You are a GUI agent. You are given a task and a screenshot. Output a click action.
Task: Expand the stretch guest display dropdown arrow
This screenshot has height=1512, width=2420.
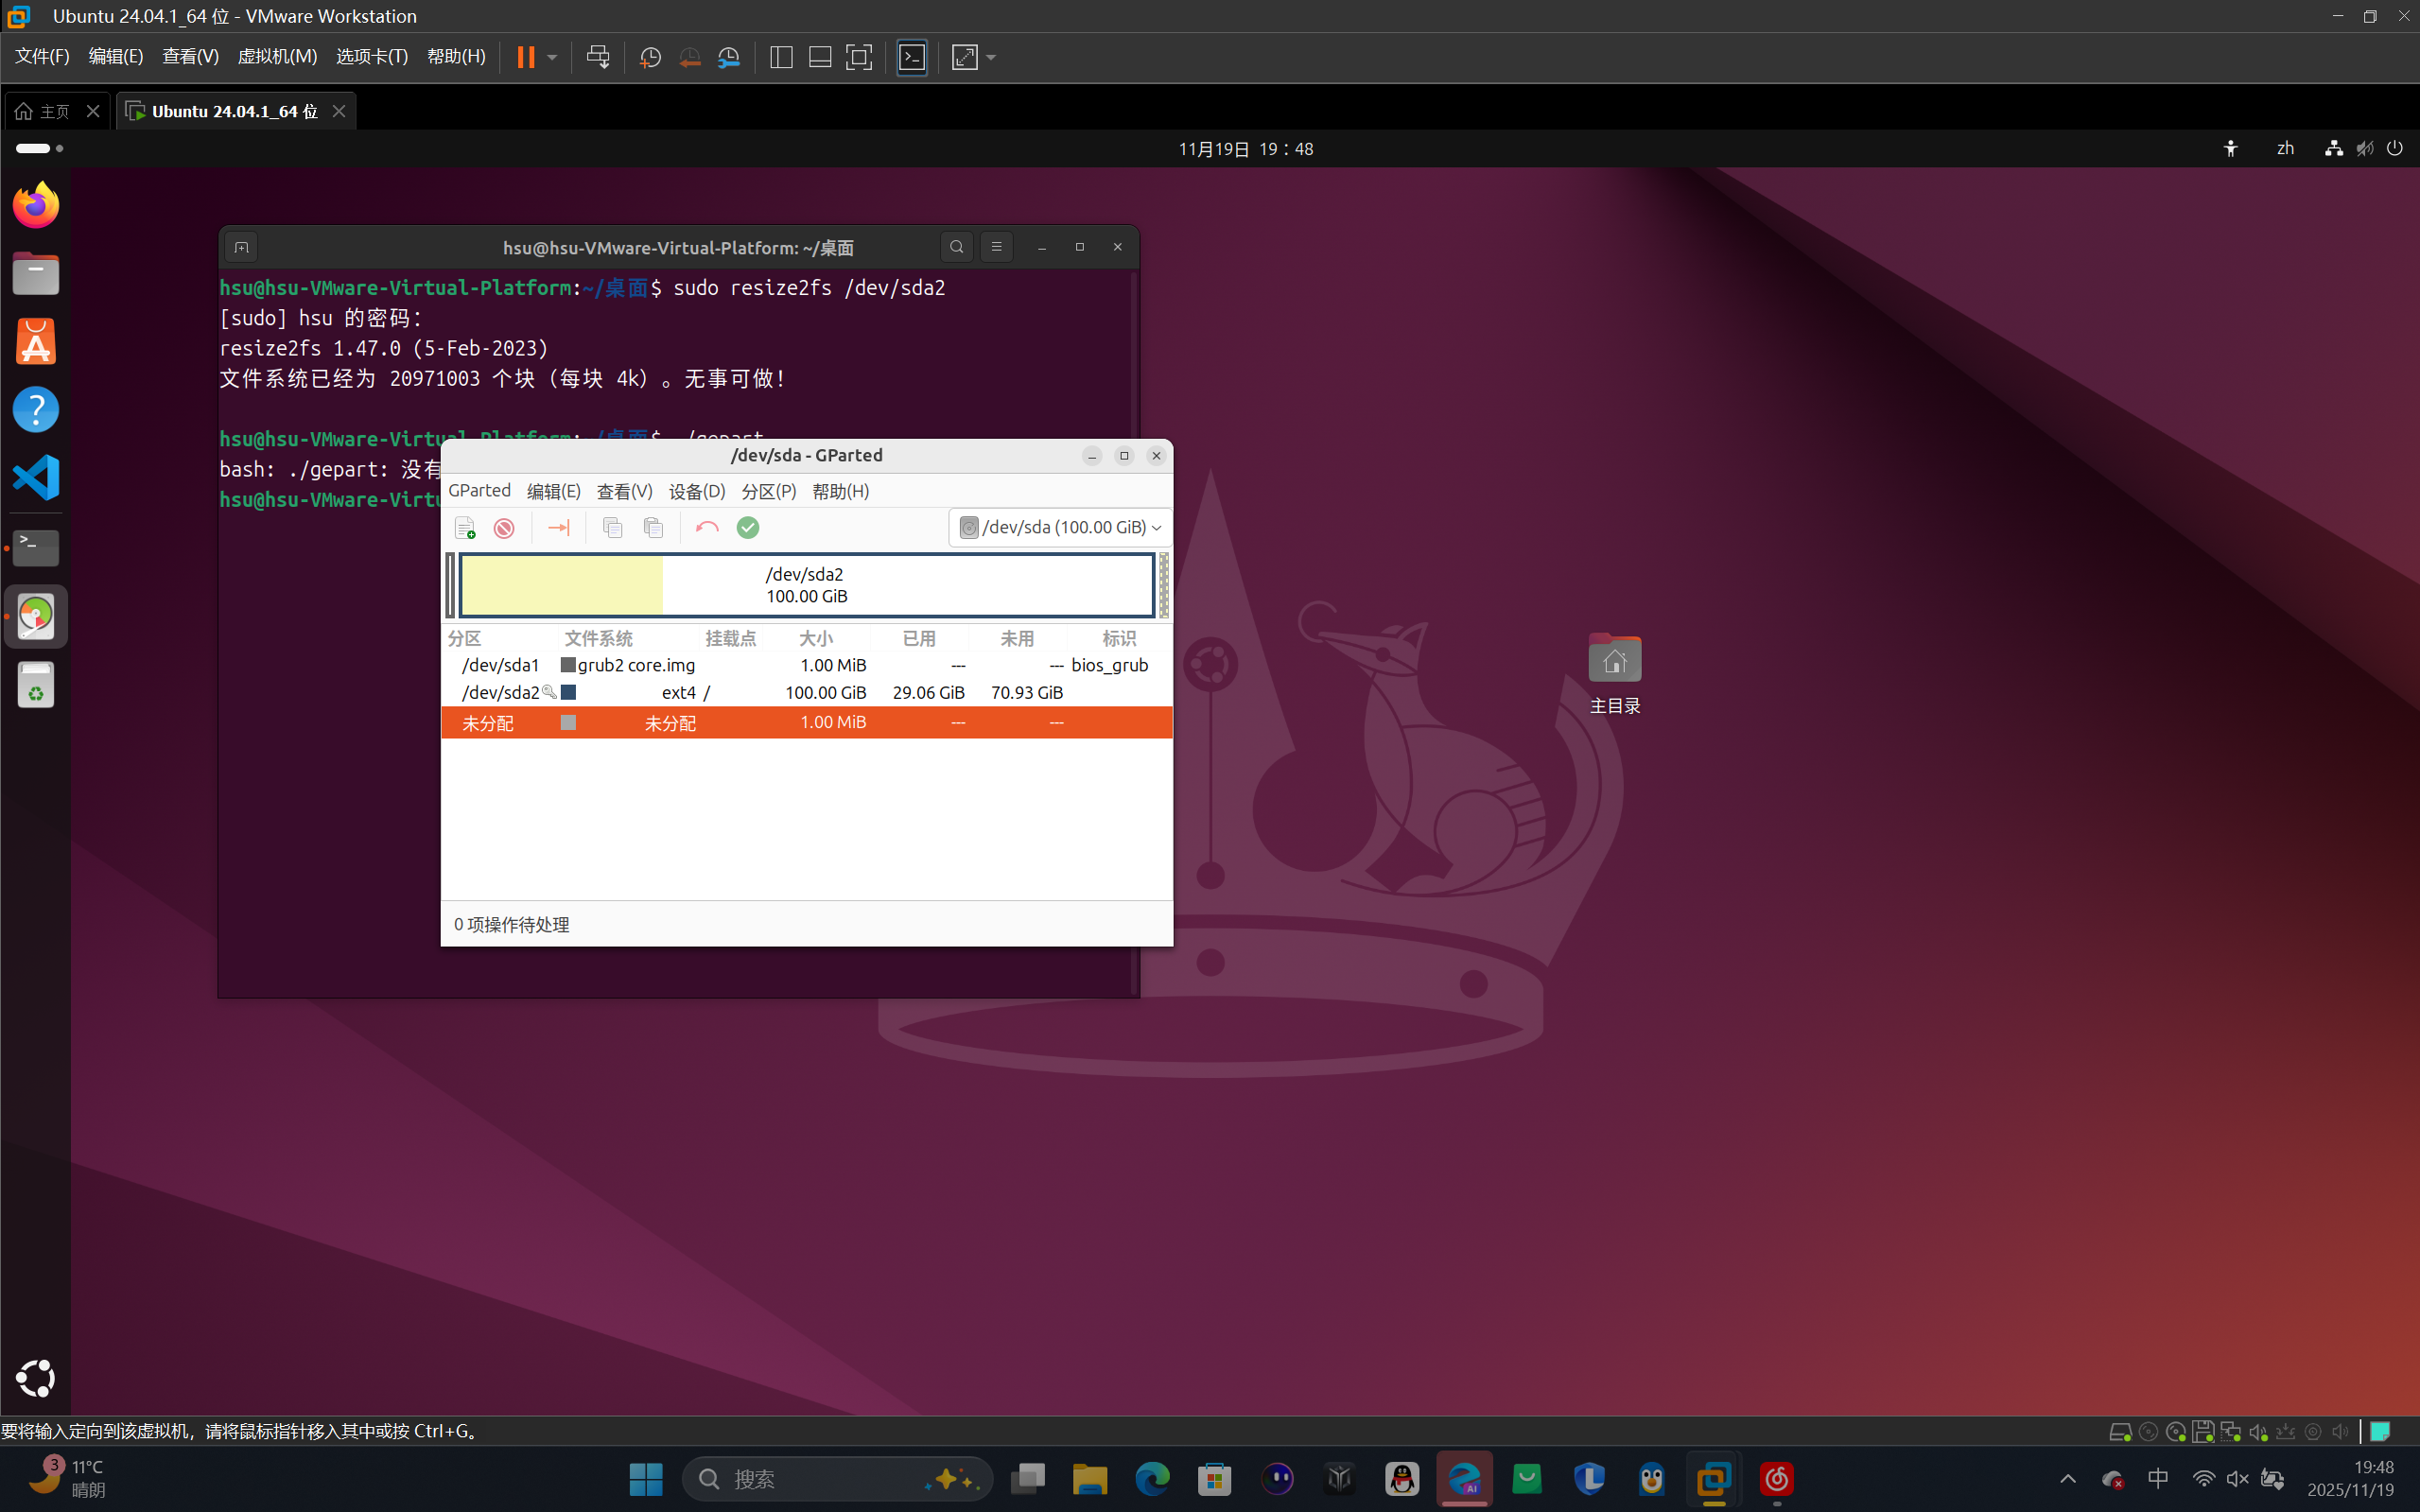tap(991, 57)
